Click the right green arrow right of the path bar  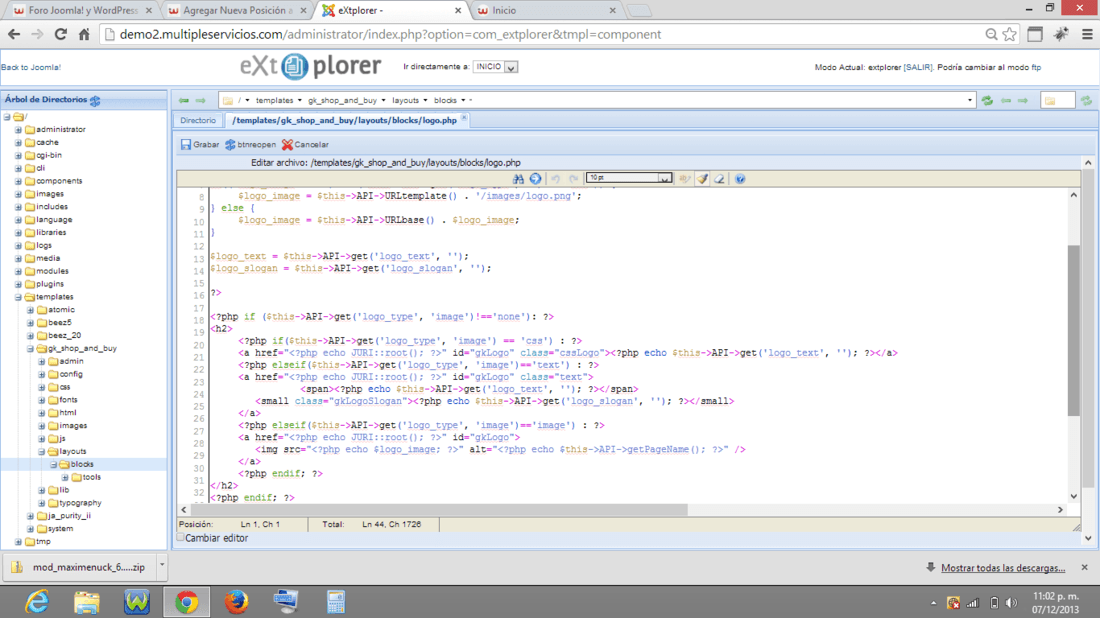point(1023,101)
